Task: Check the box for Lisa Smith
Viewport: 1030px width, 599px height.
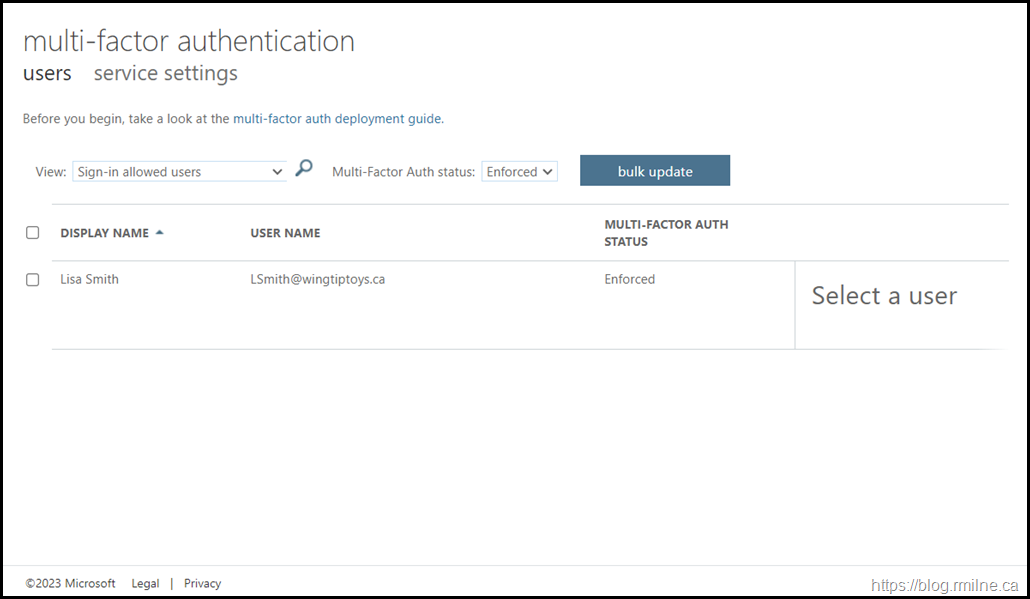Action: (32, 280)
